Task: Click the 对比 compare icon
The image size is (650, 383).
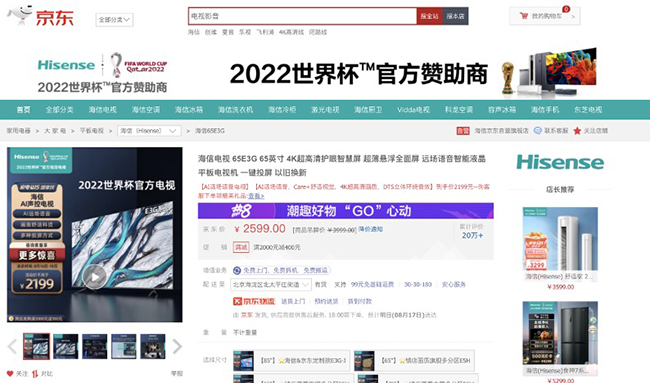Action: [35, 373]
